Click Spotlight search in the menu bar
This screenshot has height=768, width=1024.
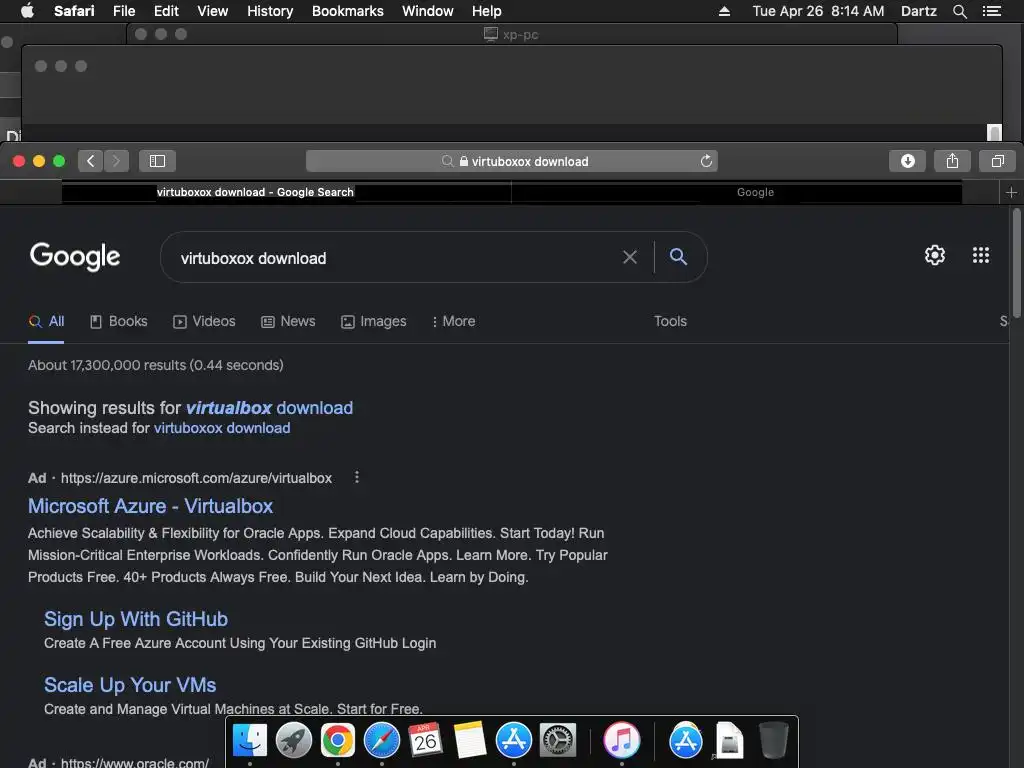point(959,11)
